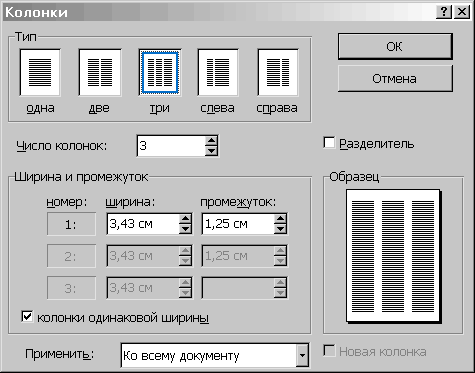Click the column 1 ширина field 3,43 см
This screenshot has height=373, width=475.
click(143, 224)
